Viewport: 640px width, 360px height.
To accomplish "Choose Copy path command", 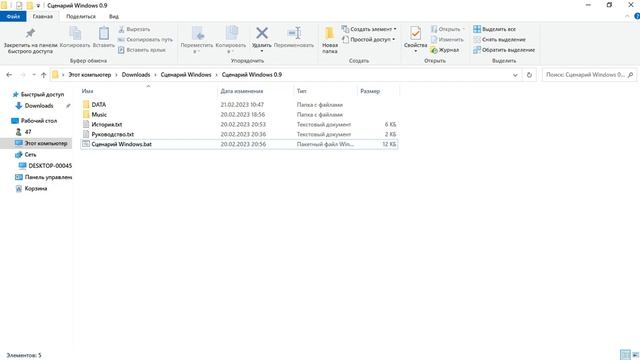I will (145, 40).
